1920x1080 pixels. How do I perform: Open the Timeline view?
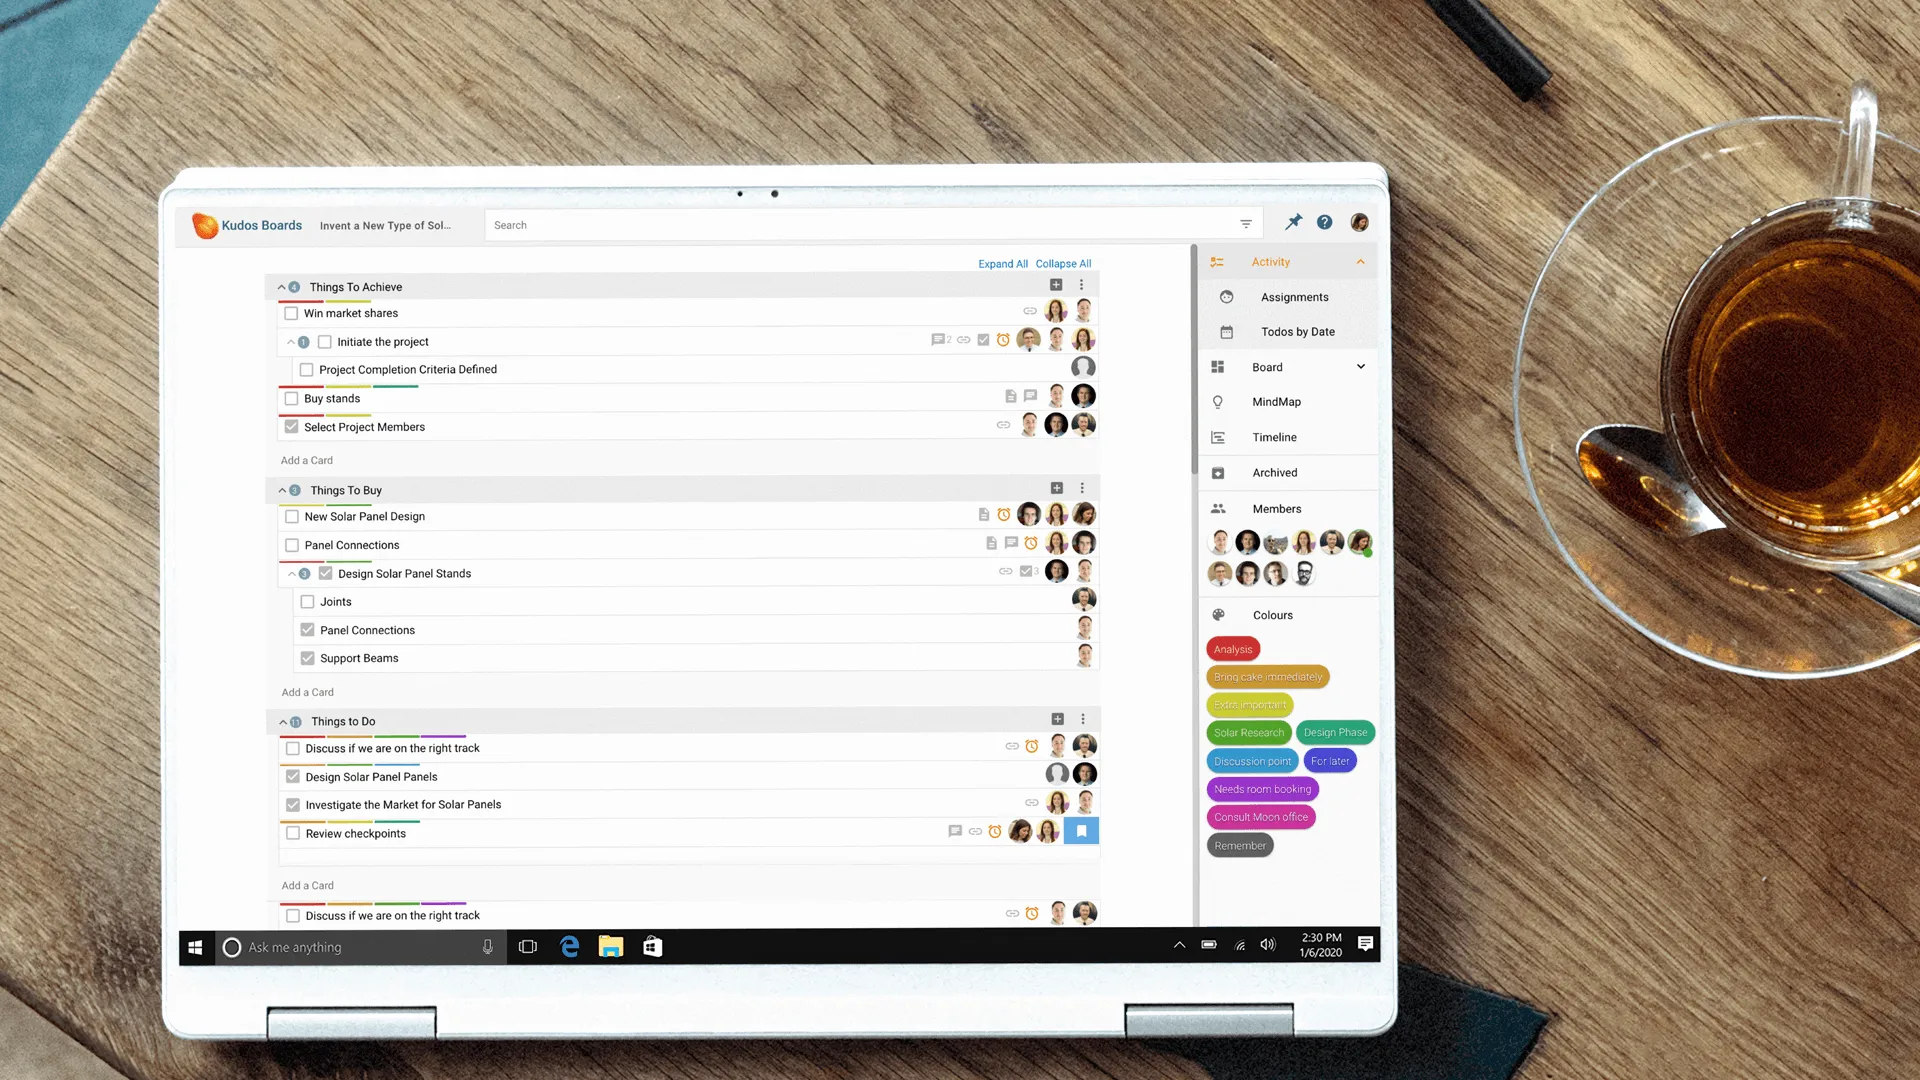pos(1274,437)
